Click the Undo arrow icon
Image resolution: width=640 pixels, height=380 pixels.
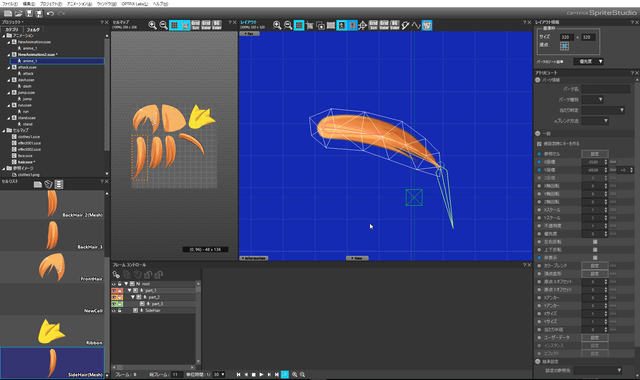tap(50, 13)
